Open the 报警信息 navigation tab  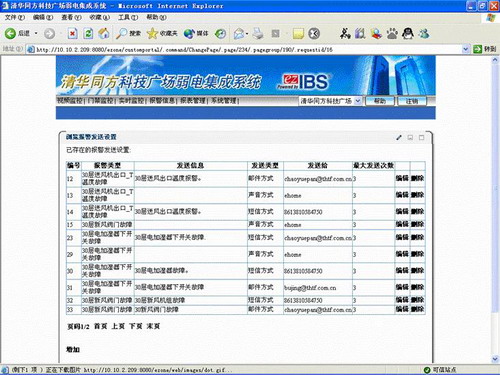tap(162, 101)
